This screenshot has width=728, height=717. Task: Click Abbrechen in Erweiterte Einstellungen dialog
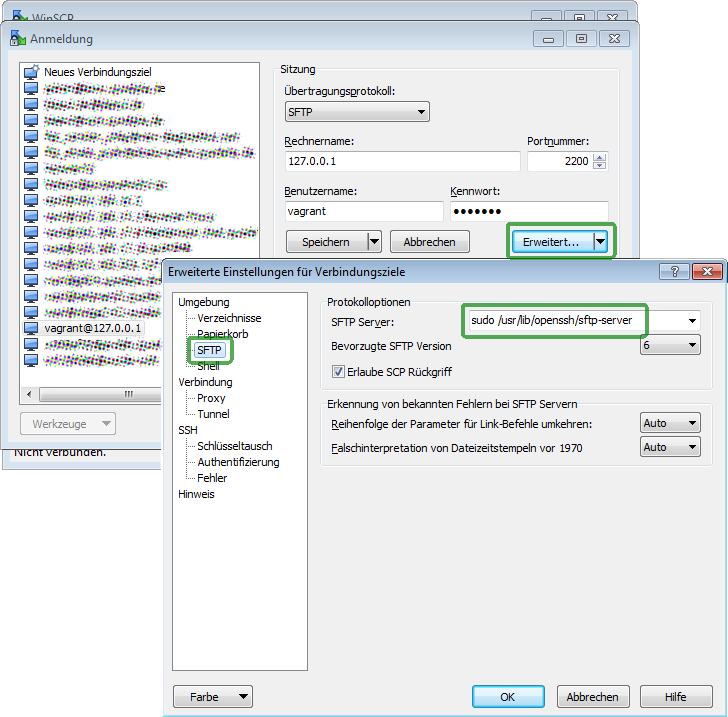[593, 697]
